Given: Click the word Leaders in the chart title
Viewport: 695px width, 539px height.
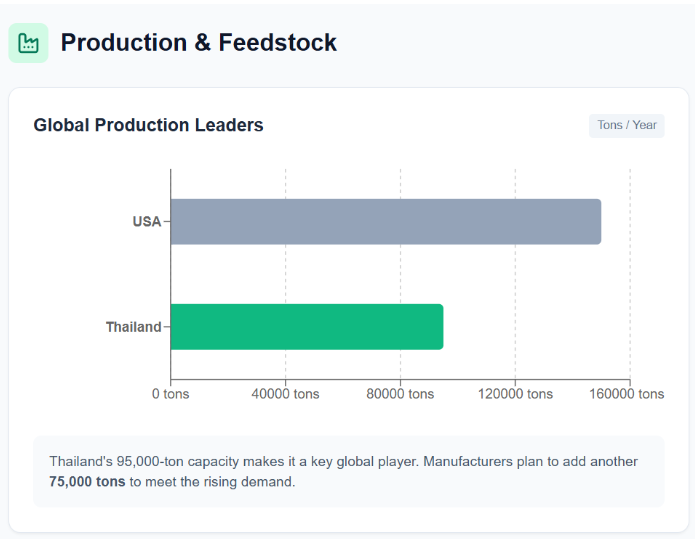Looking at the screenshot, I should tap(229, 125).
